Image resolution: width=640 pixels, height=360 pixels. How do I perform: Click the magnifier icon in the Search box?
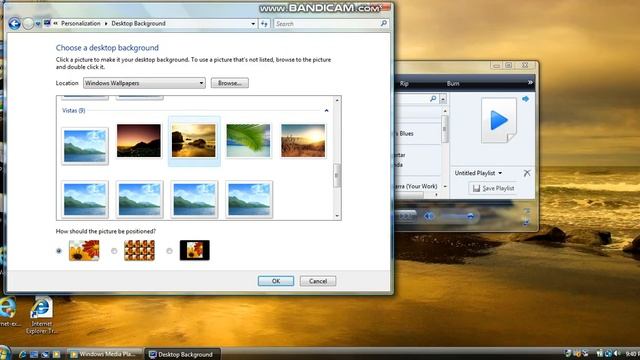point(383,24)
